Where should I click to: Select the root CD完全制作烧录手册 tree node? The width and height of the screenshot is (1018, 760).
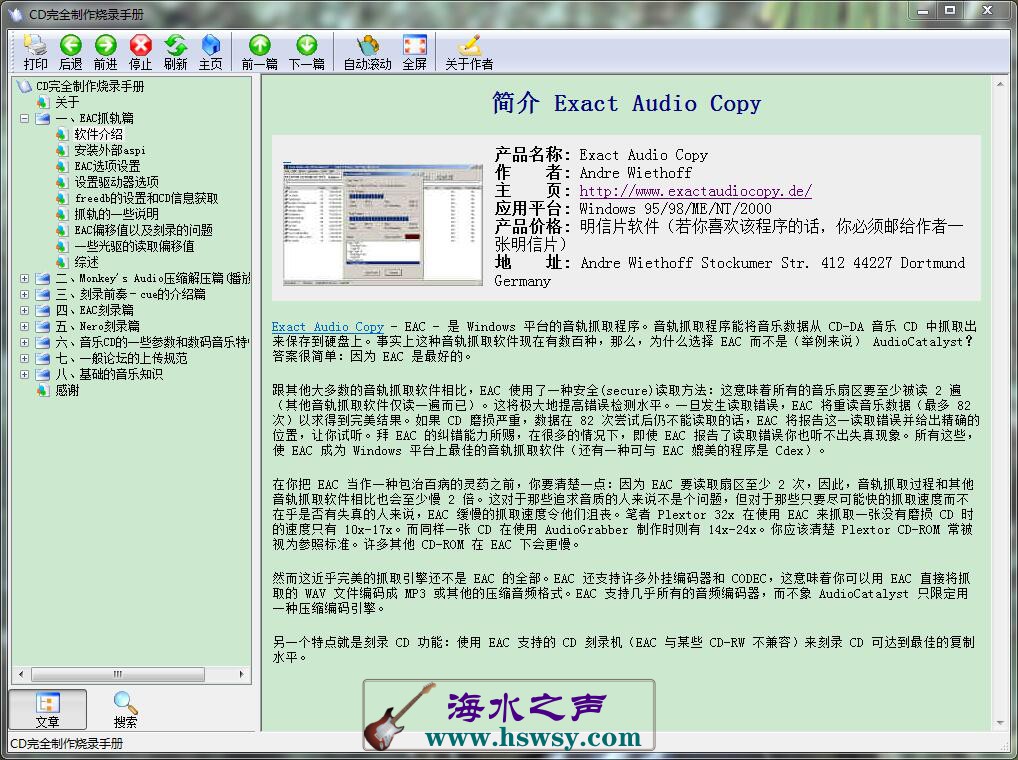[x=90, y=86]
